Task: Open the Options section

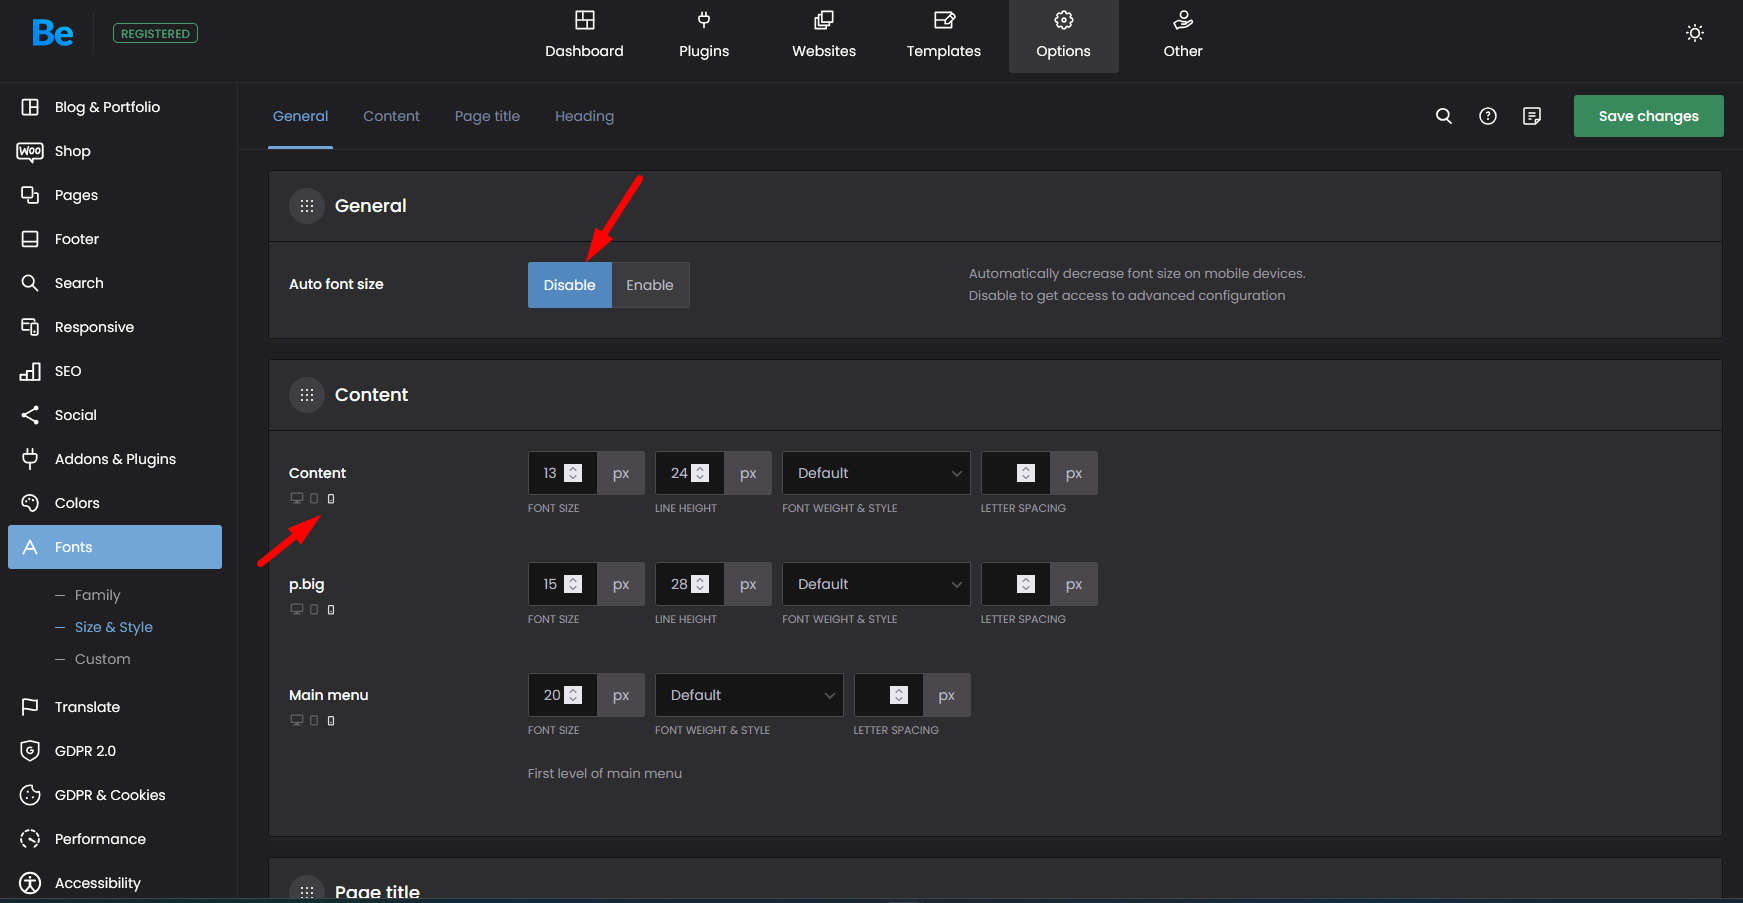Action: tap(1064, 36)
